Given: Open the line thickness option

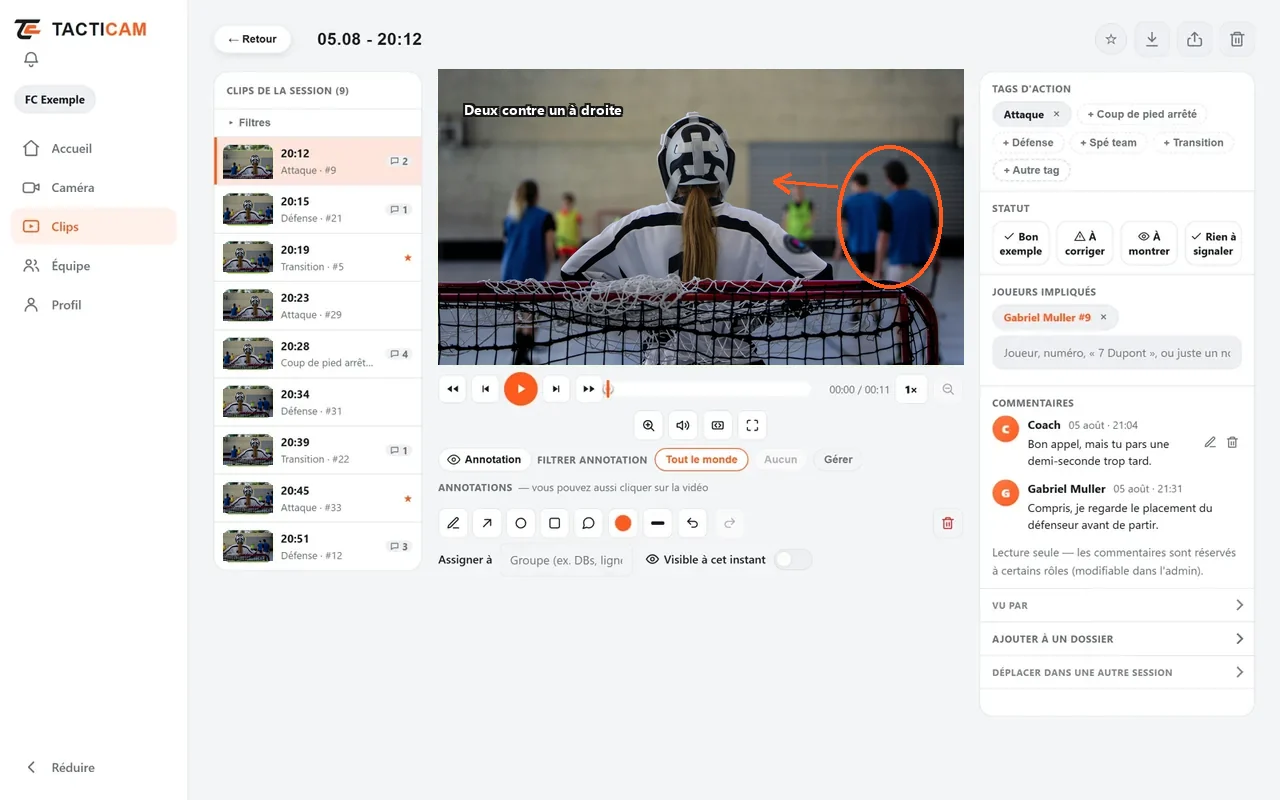Looking at the screenshot, I should (657, 523).
